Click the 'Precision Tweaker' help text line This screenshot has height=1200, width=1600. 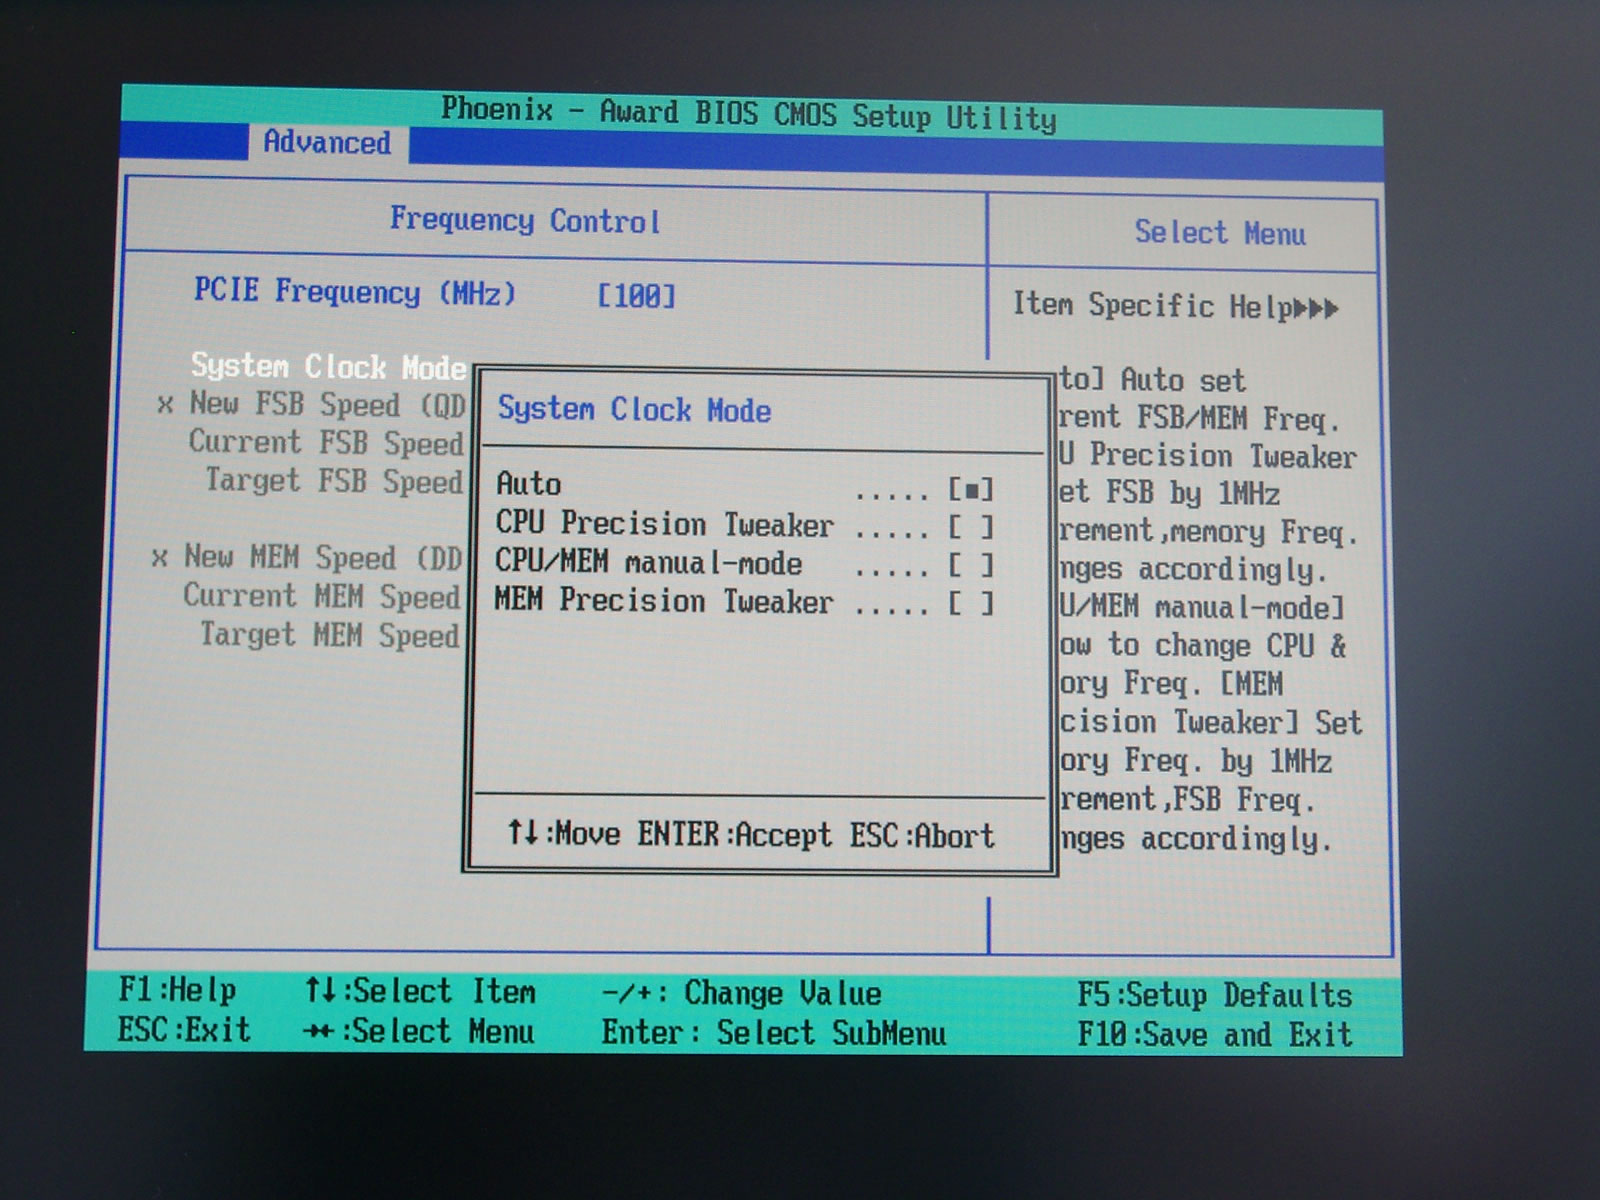pos(1208,456)
